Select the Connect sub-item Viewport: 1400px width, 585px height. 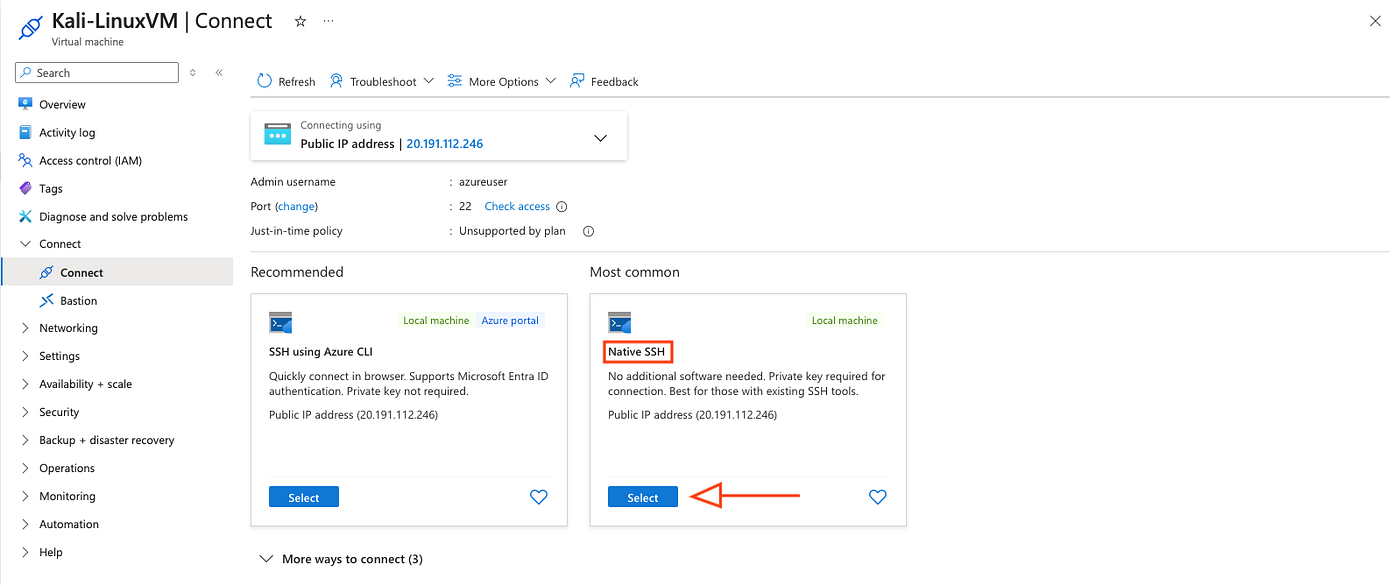117,272
